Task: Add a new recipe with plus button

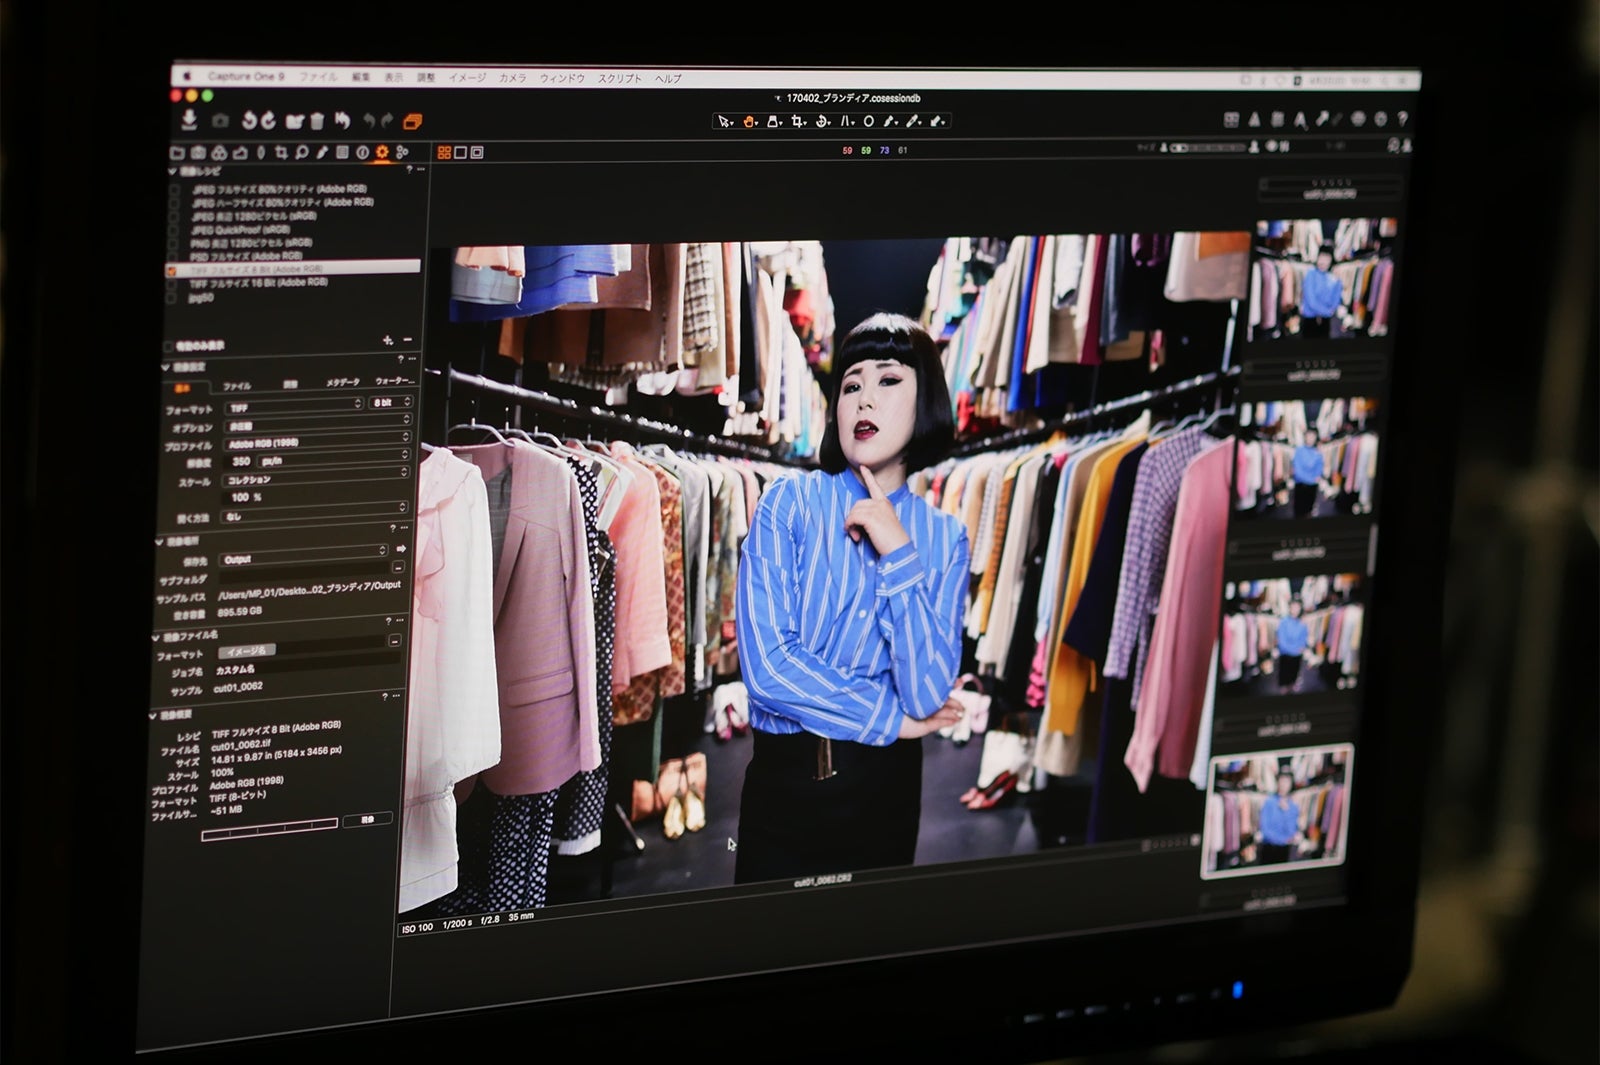Action: 388,341
